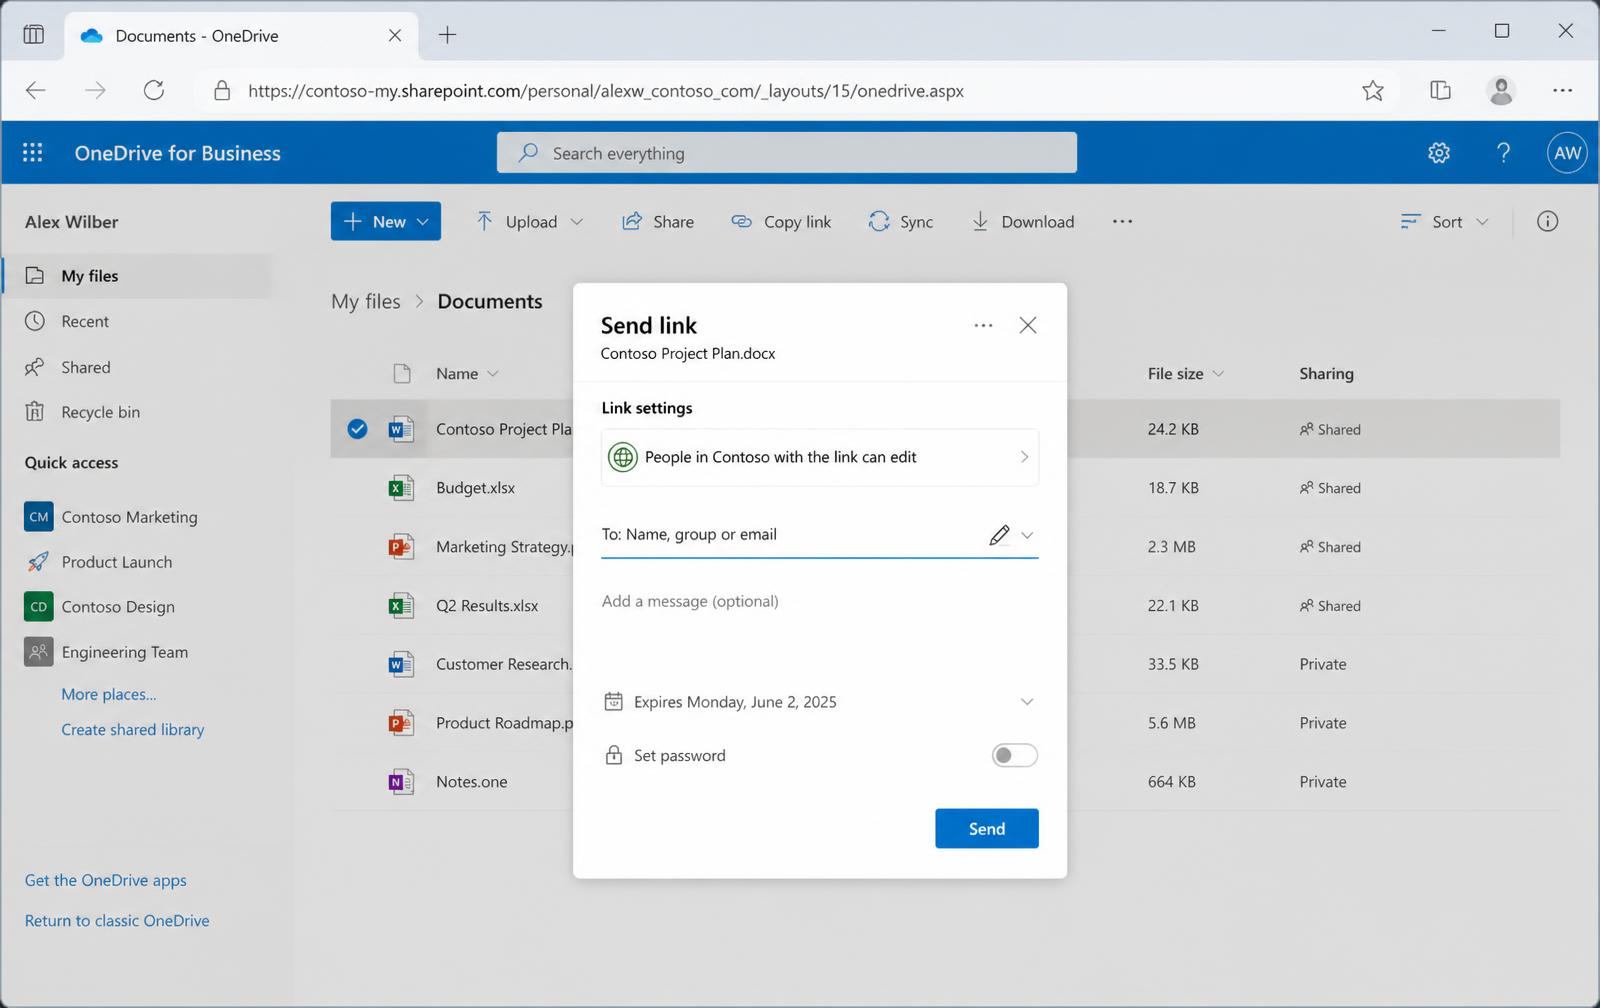The width and height of the screenshot is (1600, 1008).
Task: Click Copy link in the toolbar
Action: (x=781, y=222)
